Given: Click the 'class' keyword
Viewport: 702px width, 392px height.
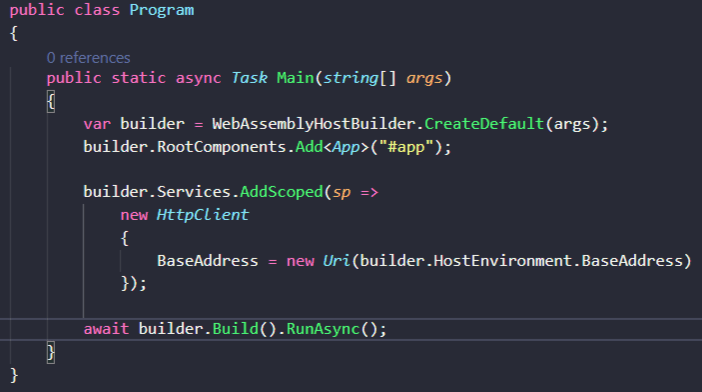Looking at the screenshot, I should click(97, 10).
